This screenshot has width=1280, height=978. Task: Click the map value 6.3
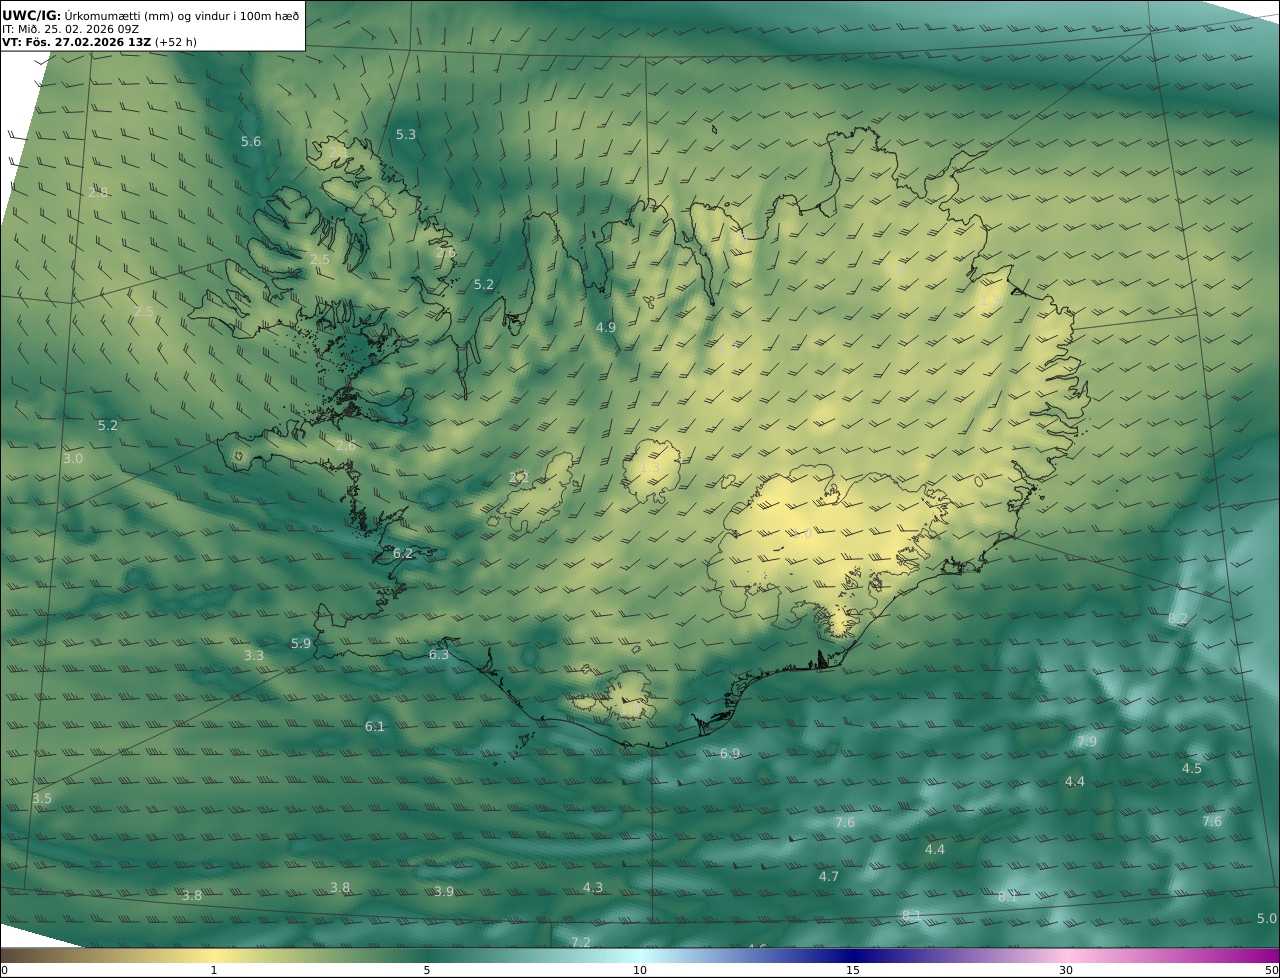click(x=439, y=655)
